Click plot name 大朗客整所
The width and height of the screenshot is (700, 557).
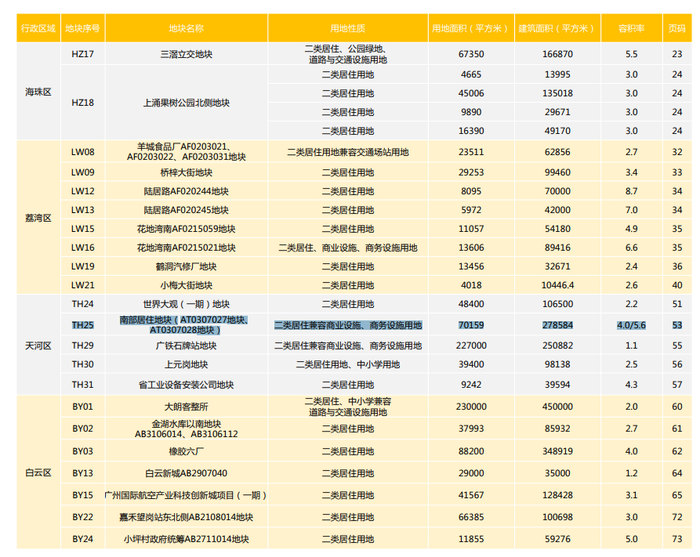pos(186,407)
